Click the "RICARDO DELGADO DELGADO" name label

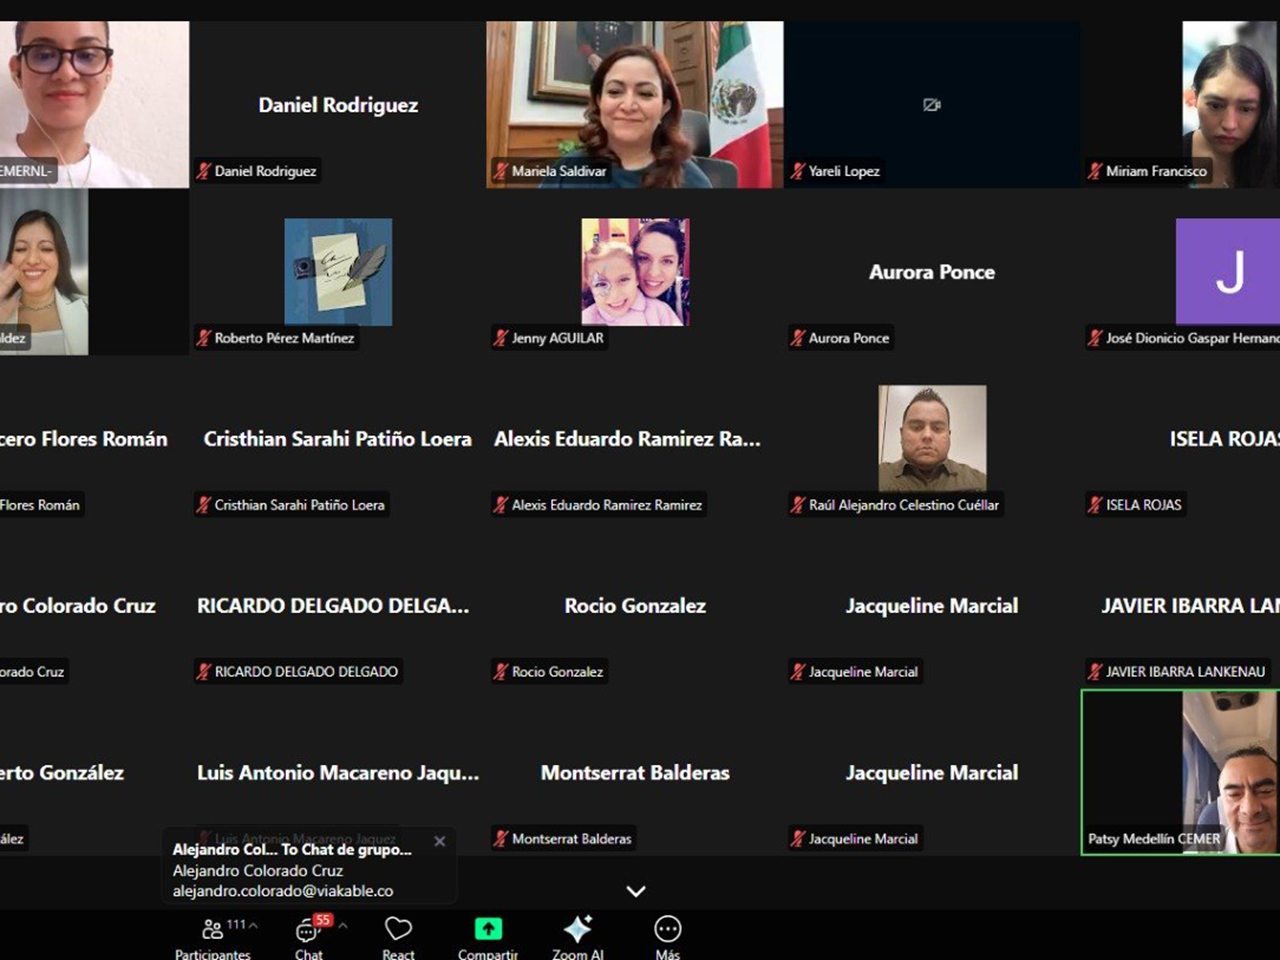pos(306,672)
